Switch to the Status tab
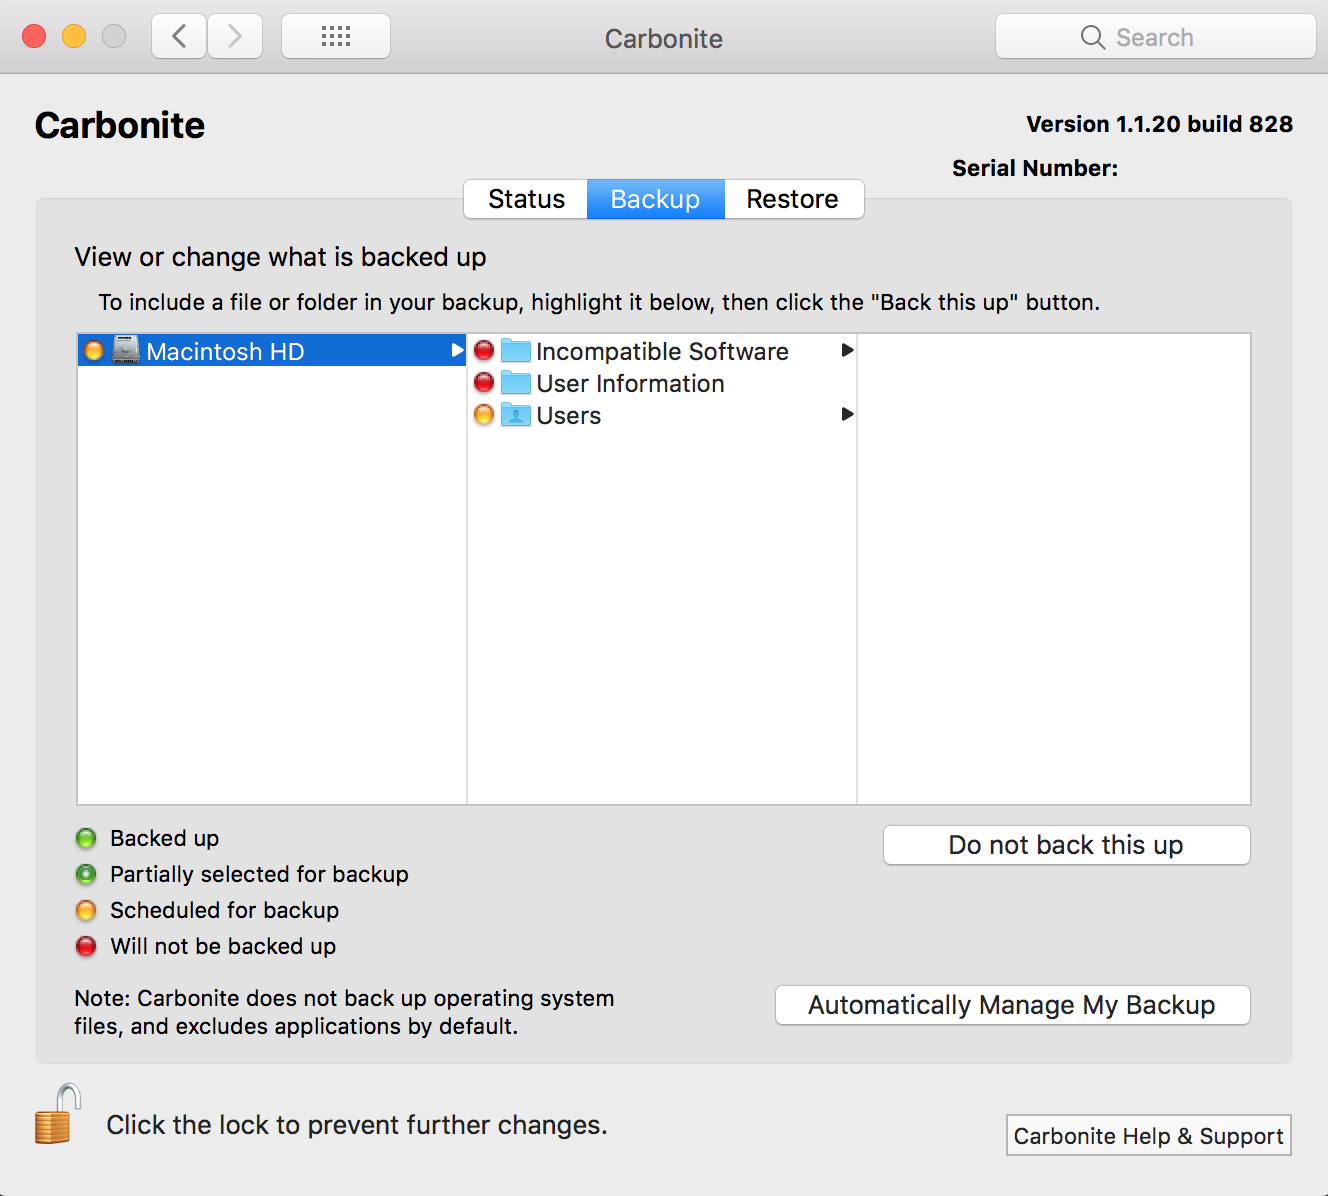 tap(526, 199)
